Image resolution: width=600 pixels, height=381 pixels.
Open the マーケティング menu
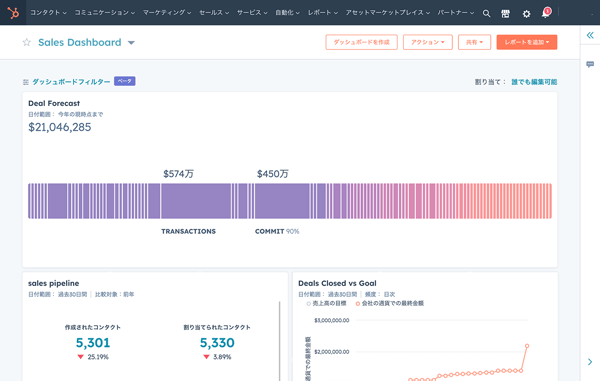[167, 13]
